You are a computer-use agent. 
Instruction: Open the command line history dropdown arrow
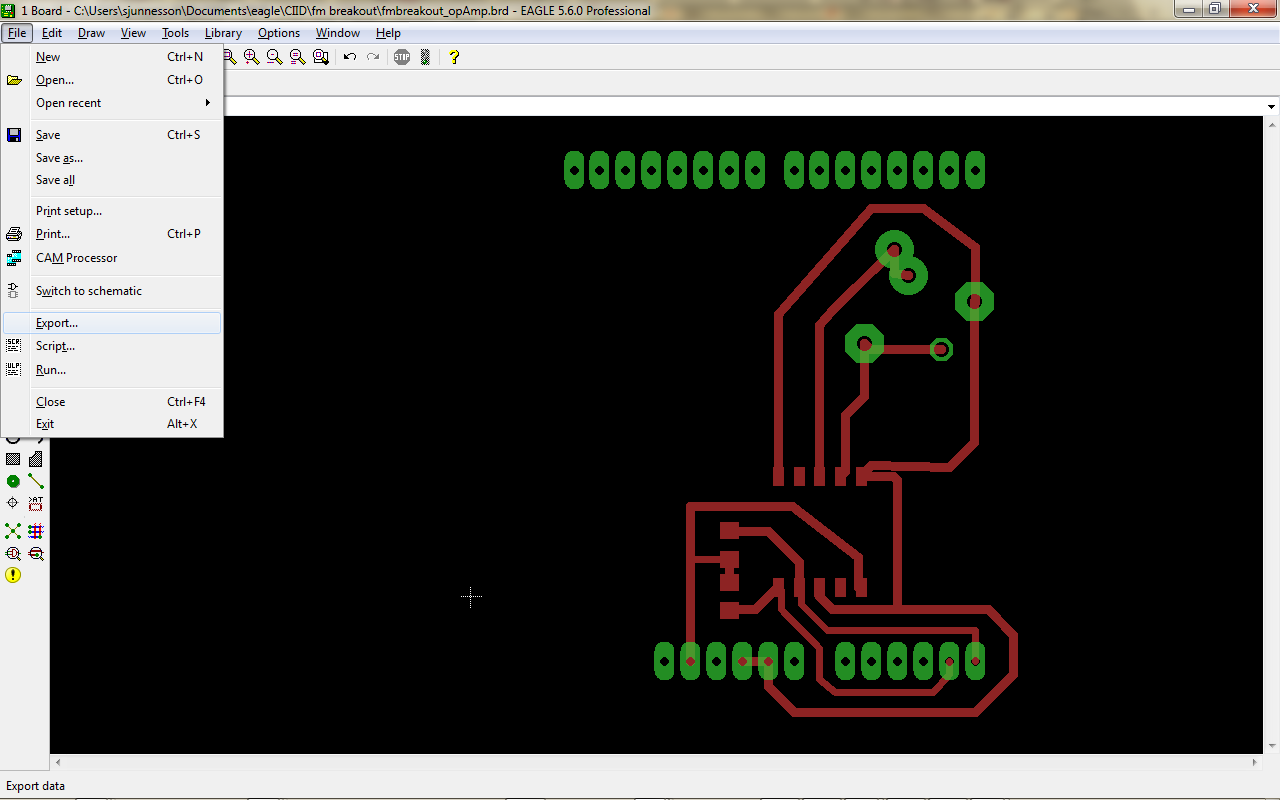(x=1271, y=107)
